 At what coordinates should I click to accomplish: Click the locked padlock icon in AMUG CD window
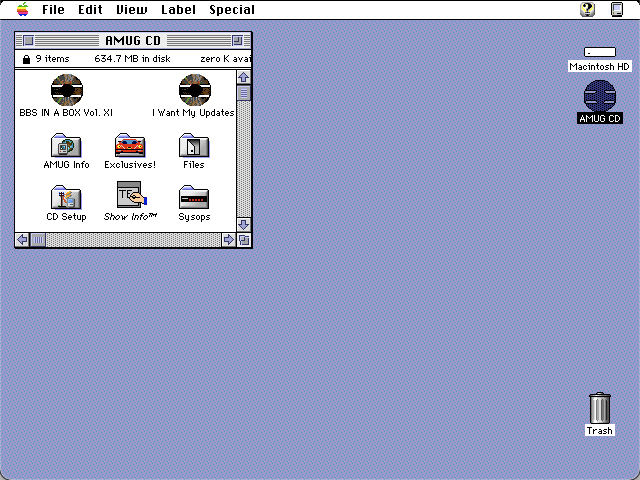tap(27, 59)
